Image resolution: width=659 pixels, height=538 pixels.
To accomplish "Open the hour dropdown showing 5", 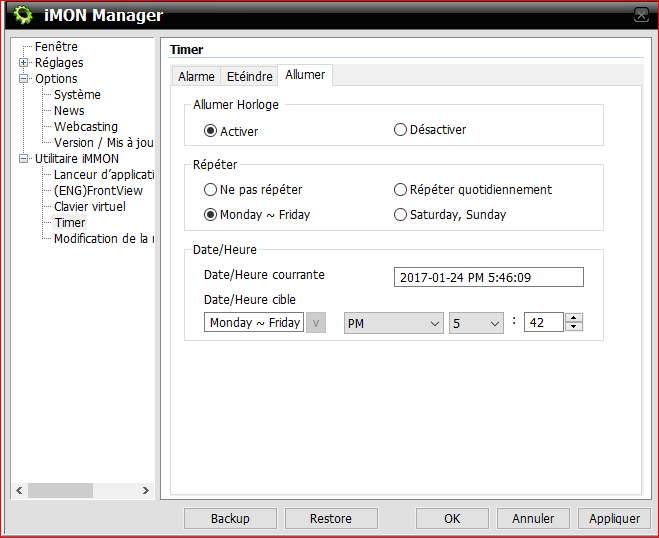I will [x=475, y=323].
